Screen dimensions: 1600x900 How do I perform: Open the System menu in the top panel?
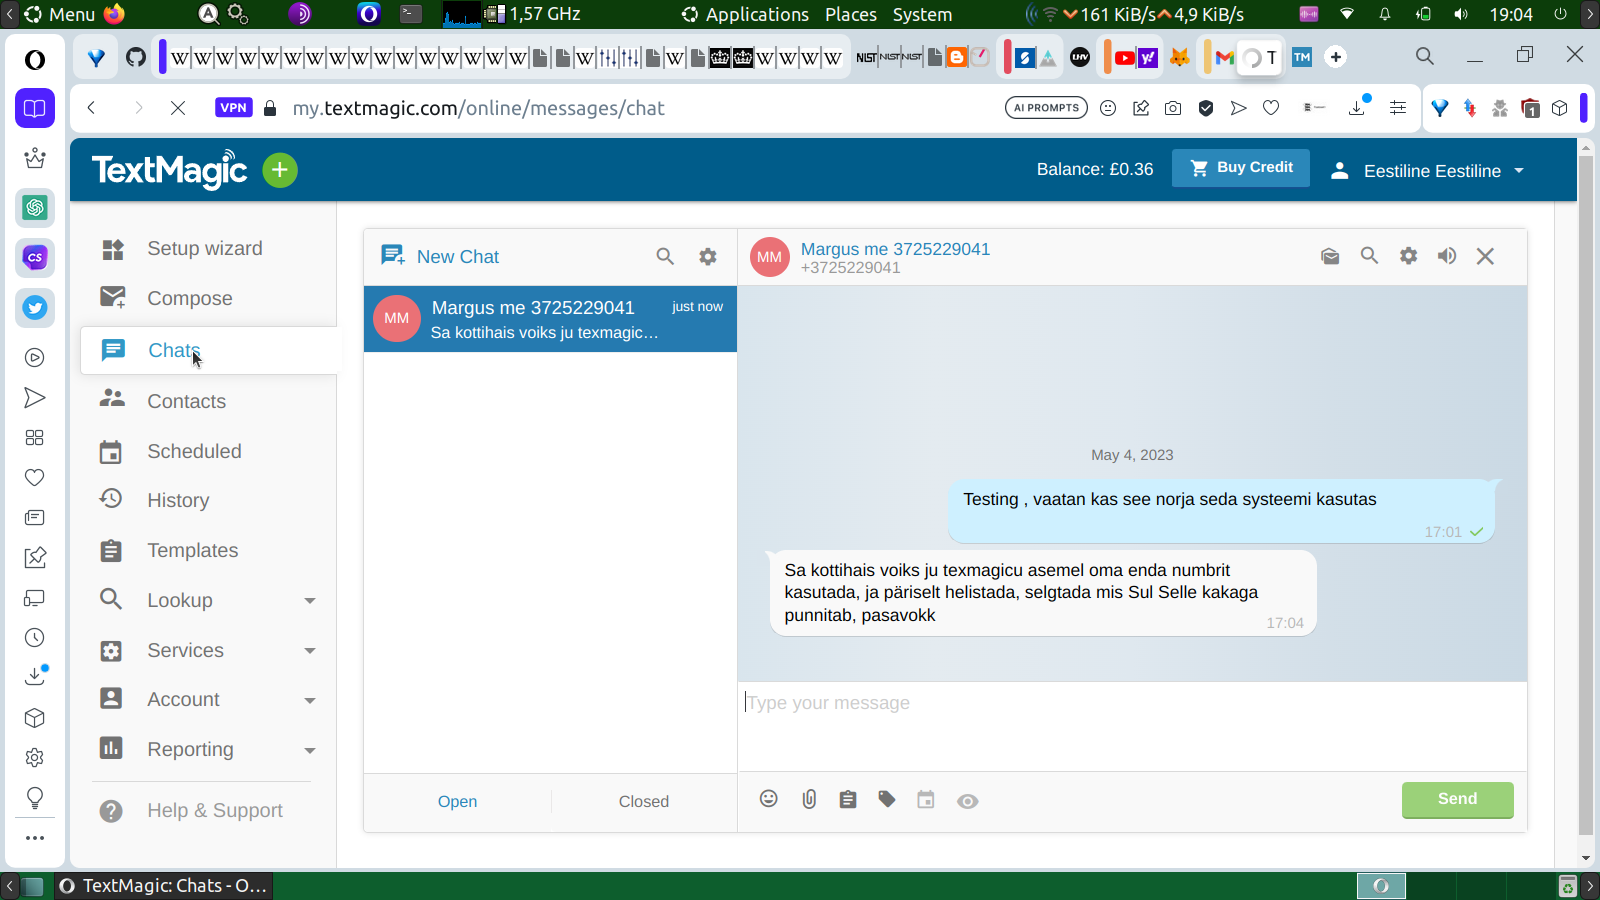[x=922, y=14]
